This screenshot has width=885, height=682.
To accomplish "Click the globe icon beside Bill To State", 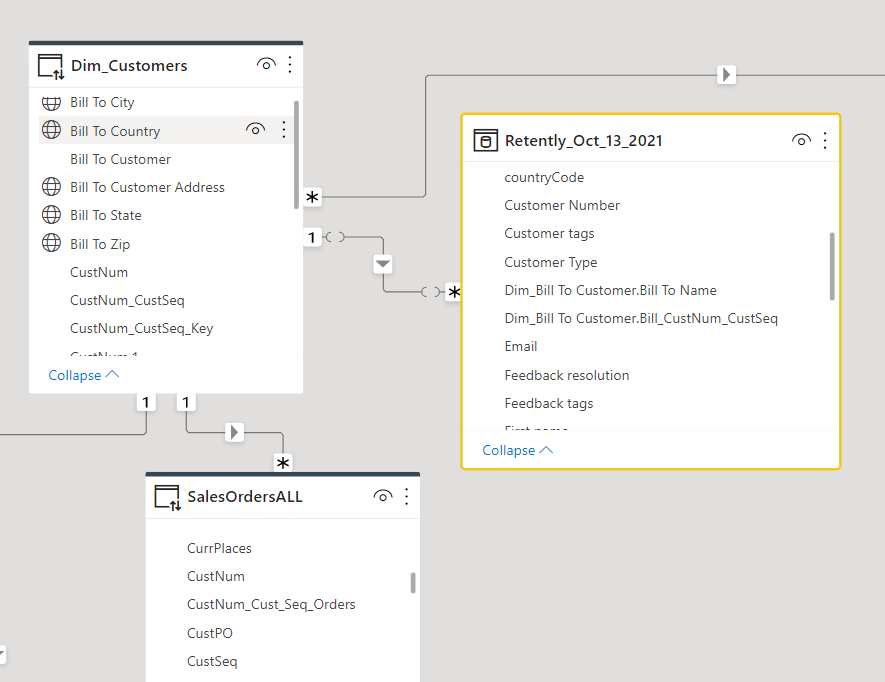I will (x=51, y=215).
